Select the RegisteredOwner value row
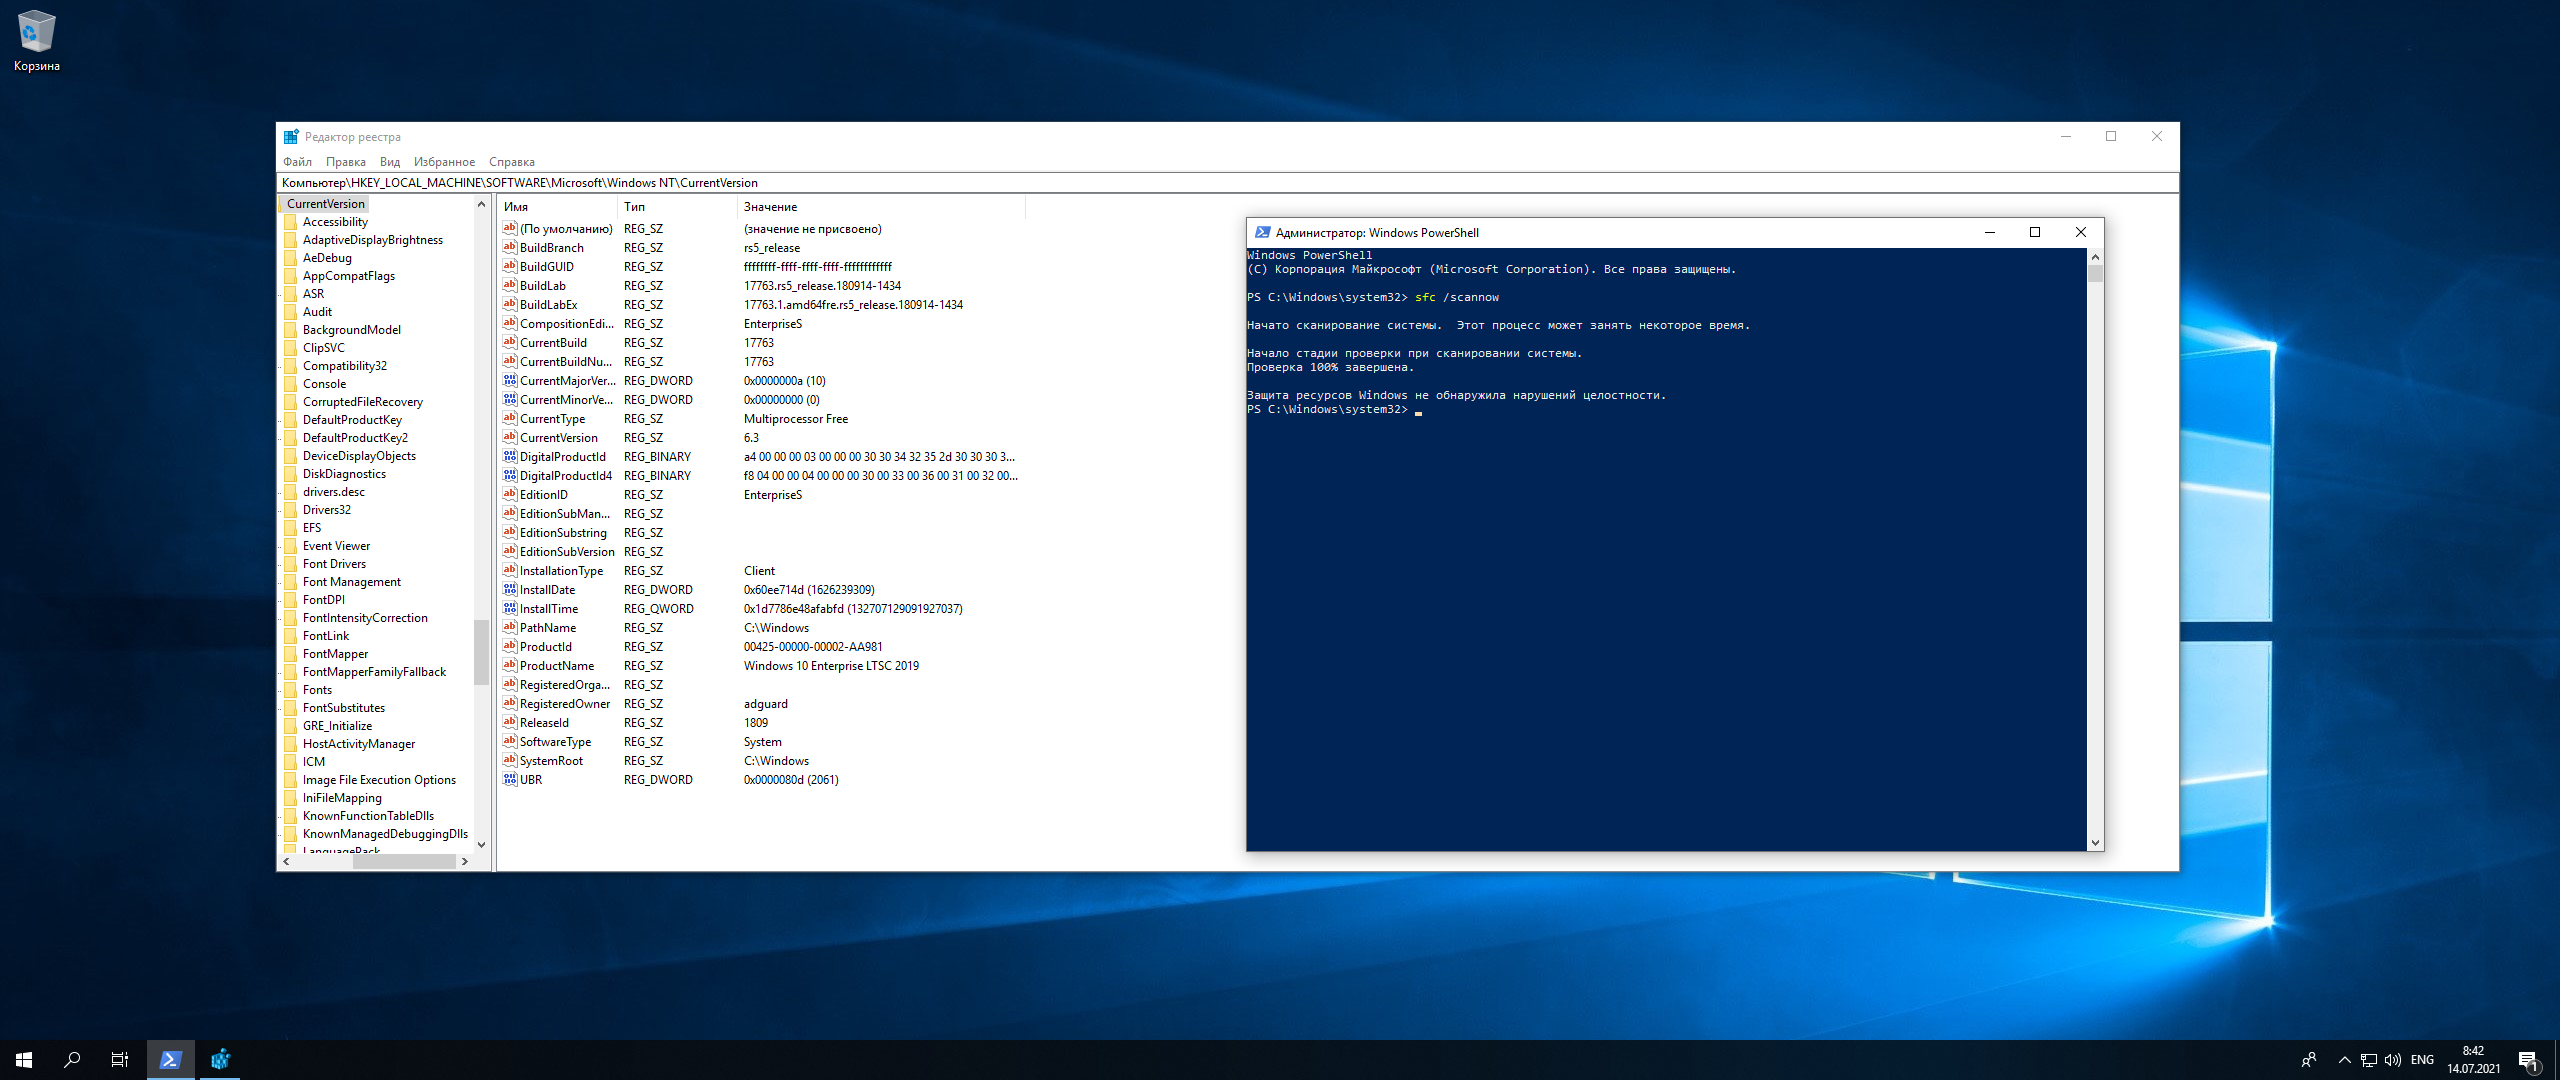 [760, 704]
